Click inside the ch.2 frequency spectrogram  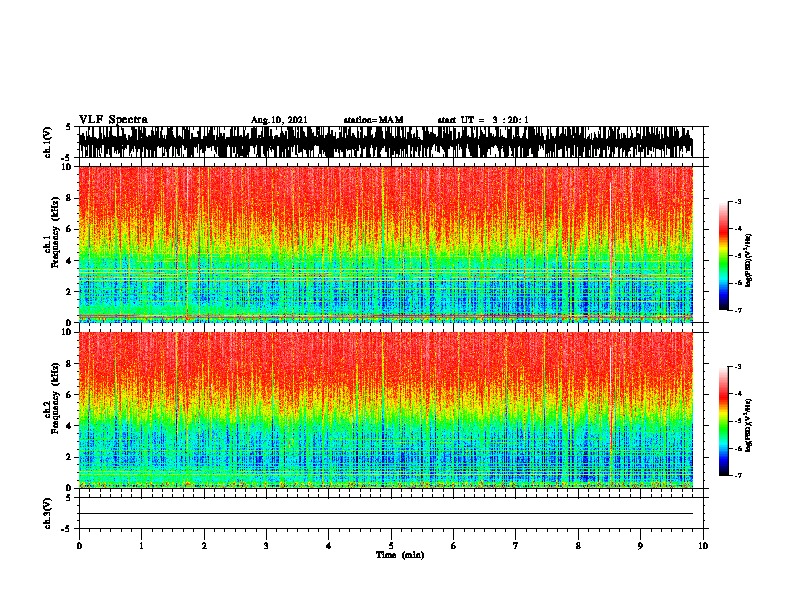[386, 410]
